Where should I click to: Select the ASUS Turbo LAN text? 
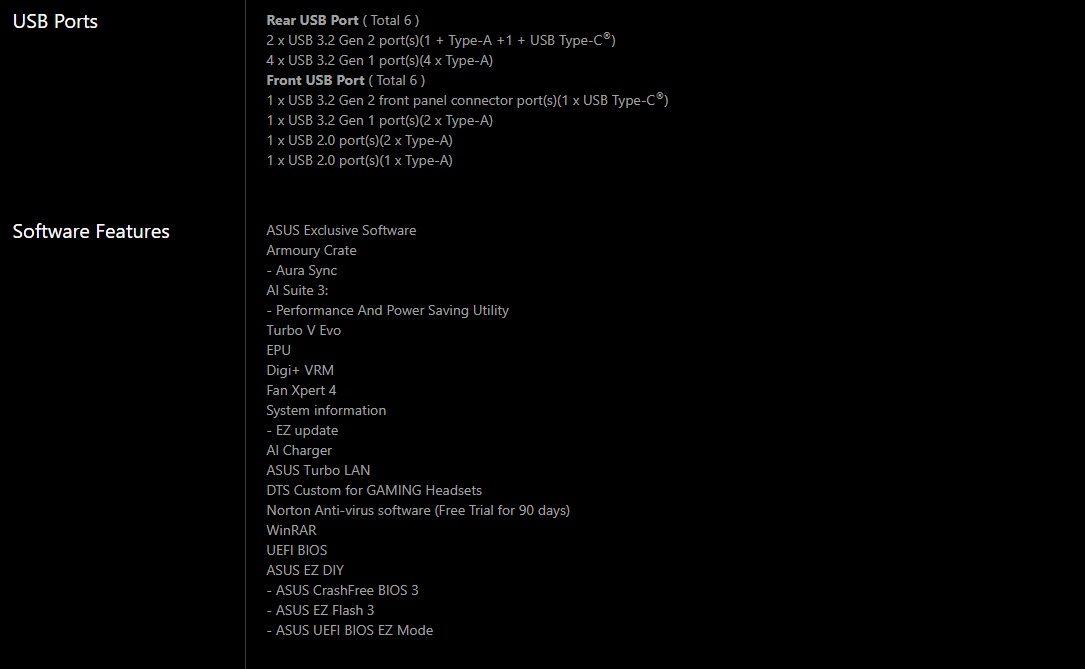click(318, 470)
